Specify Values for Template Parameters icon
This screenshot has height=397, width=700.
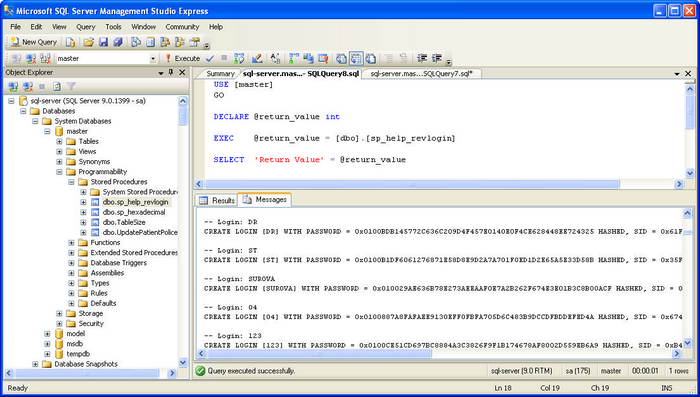(x=275, y=59)
